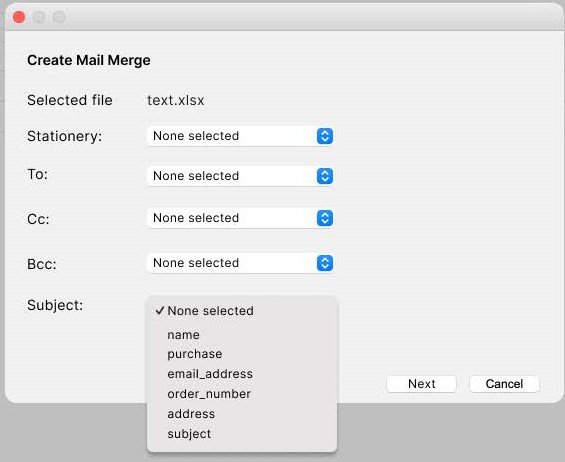This screenshot has height=462, width=565.
Task: Click the Create Mail Merge heading
Action: pyautogui.click(x=89, y=60)
